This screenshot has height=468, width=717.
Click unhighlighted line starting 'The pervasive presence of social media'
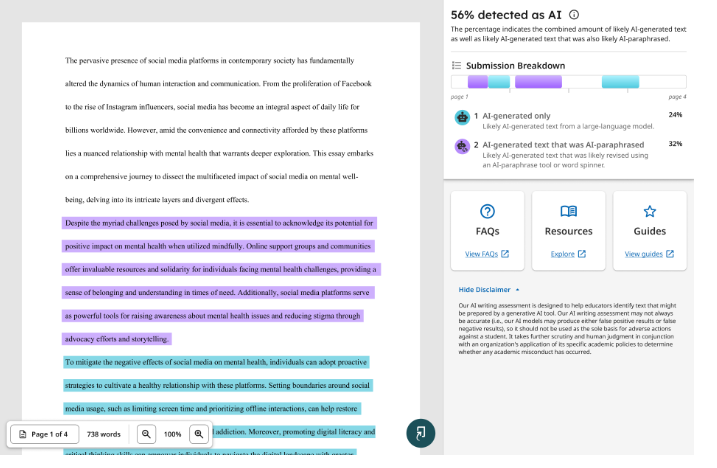(x=209, y=60)
